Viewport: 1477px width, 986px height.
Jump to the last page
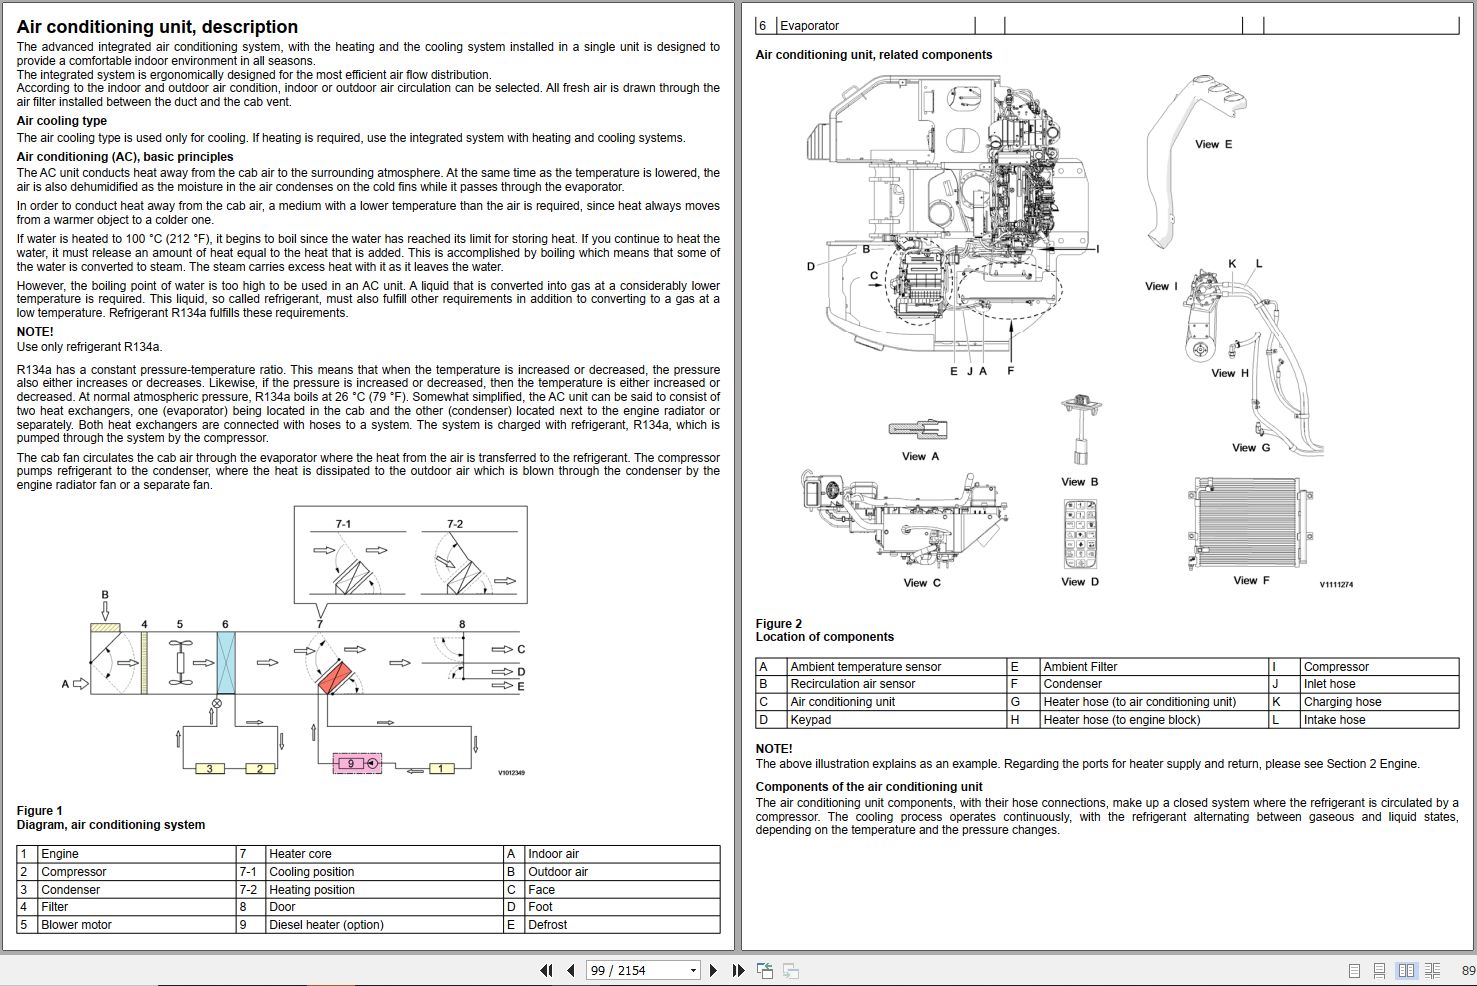(x=738, y=970)
